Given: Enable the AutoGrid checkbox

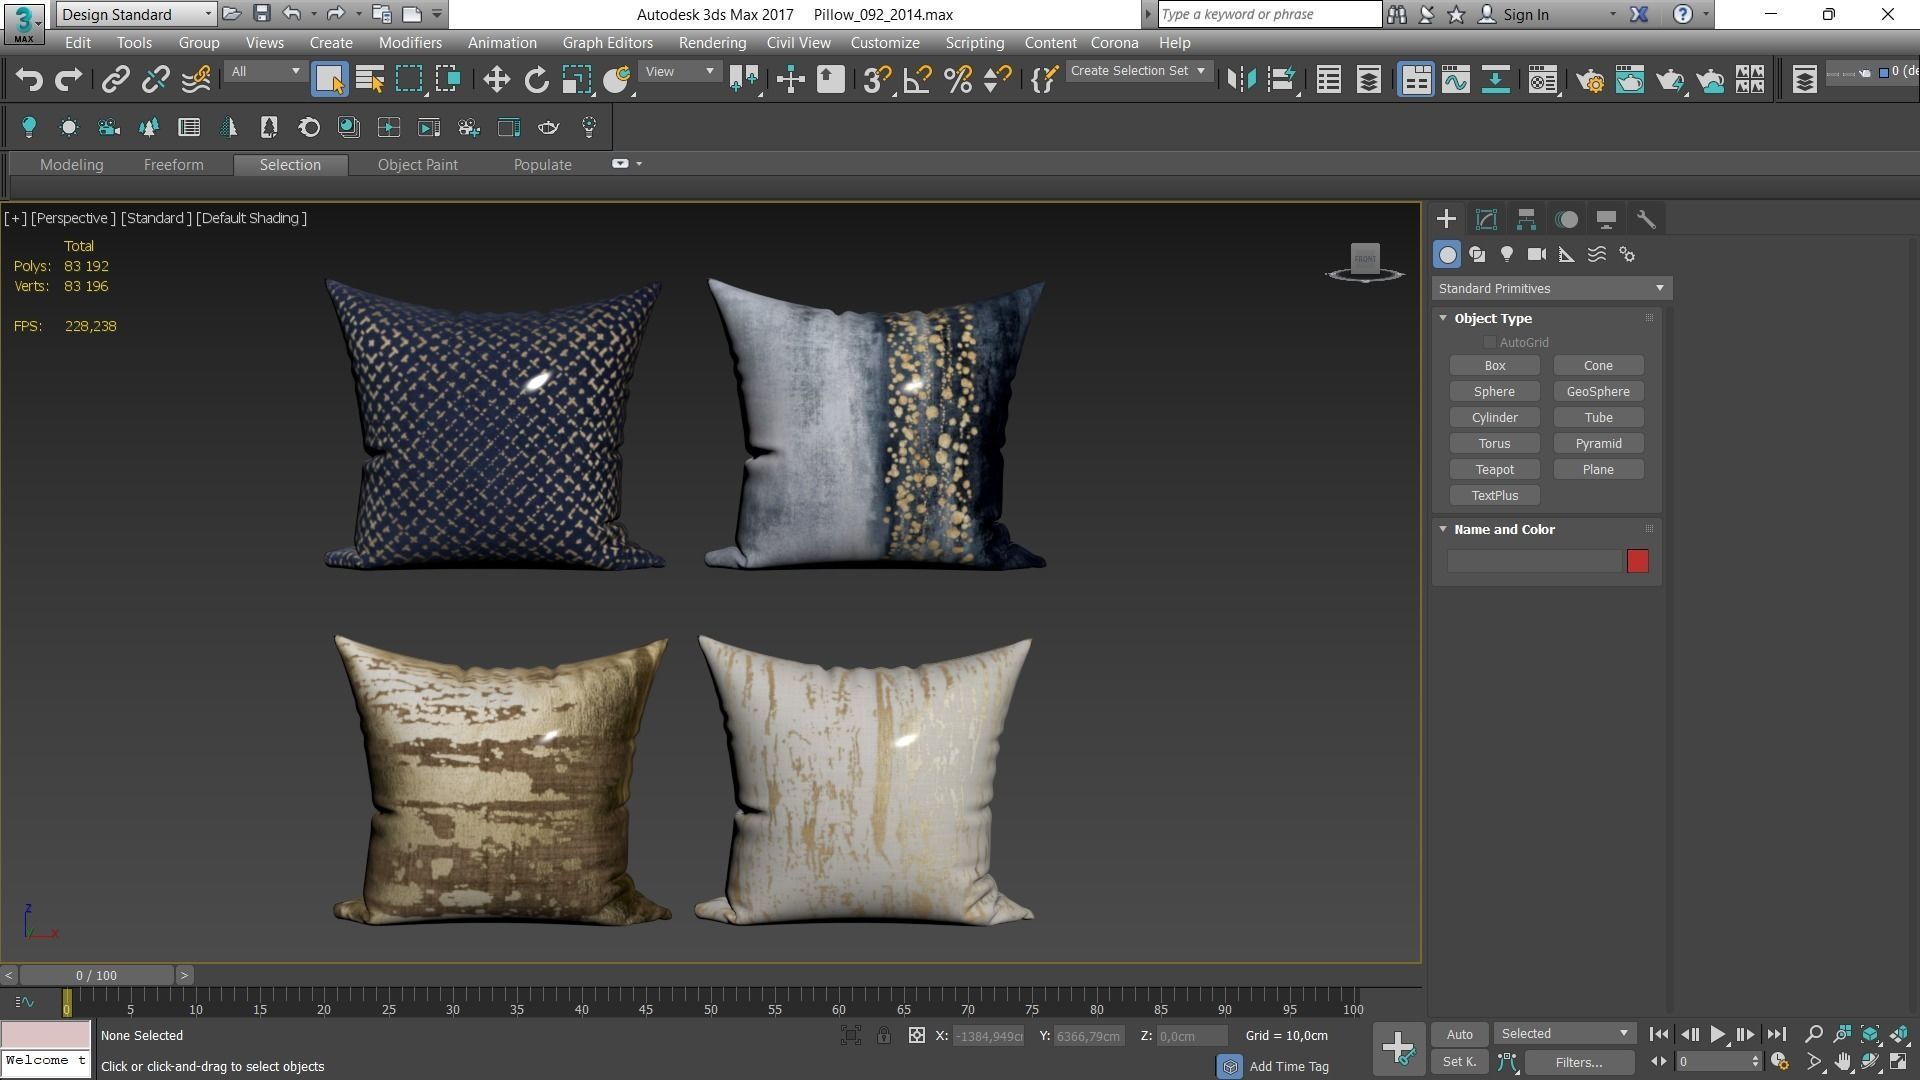Looking at the screenshot, I should click(1489, 342).
